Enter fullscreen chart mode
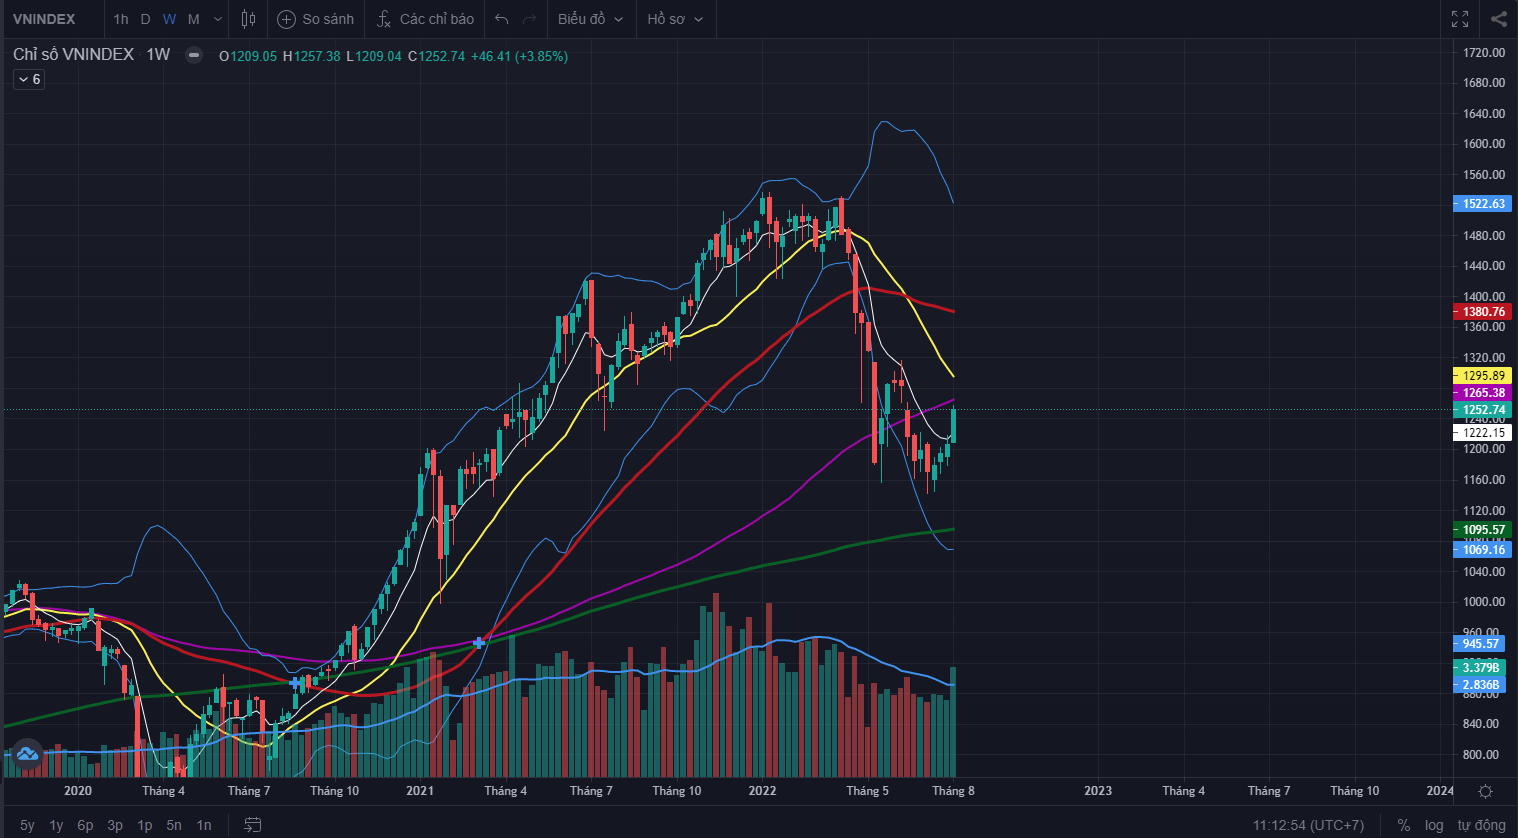 [1460, 19]
